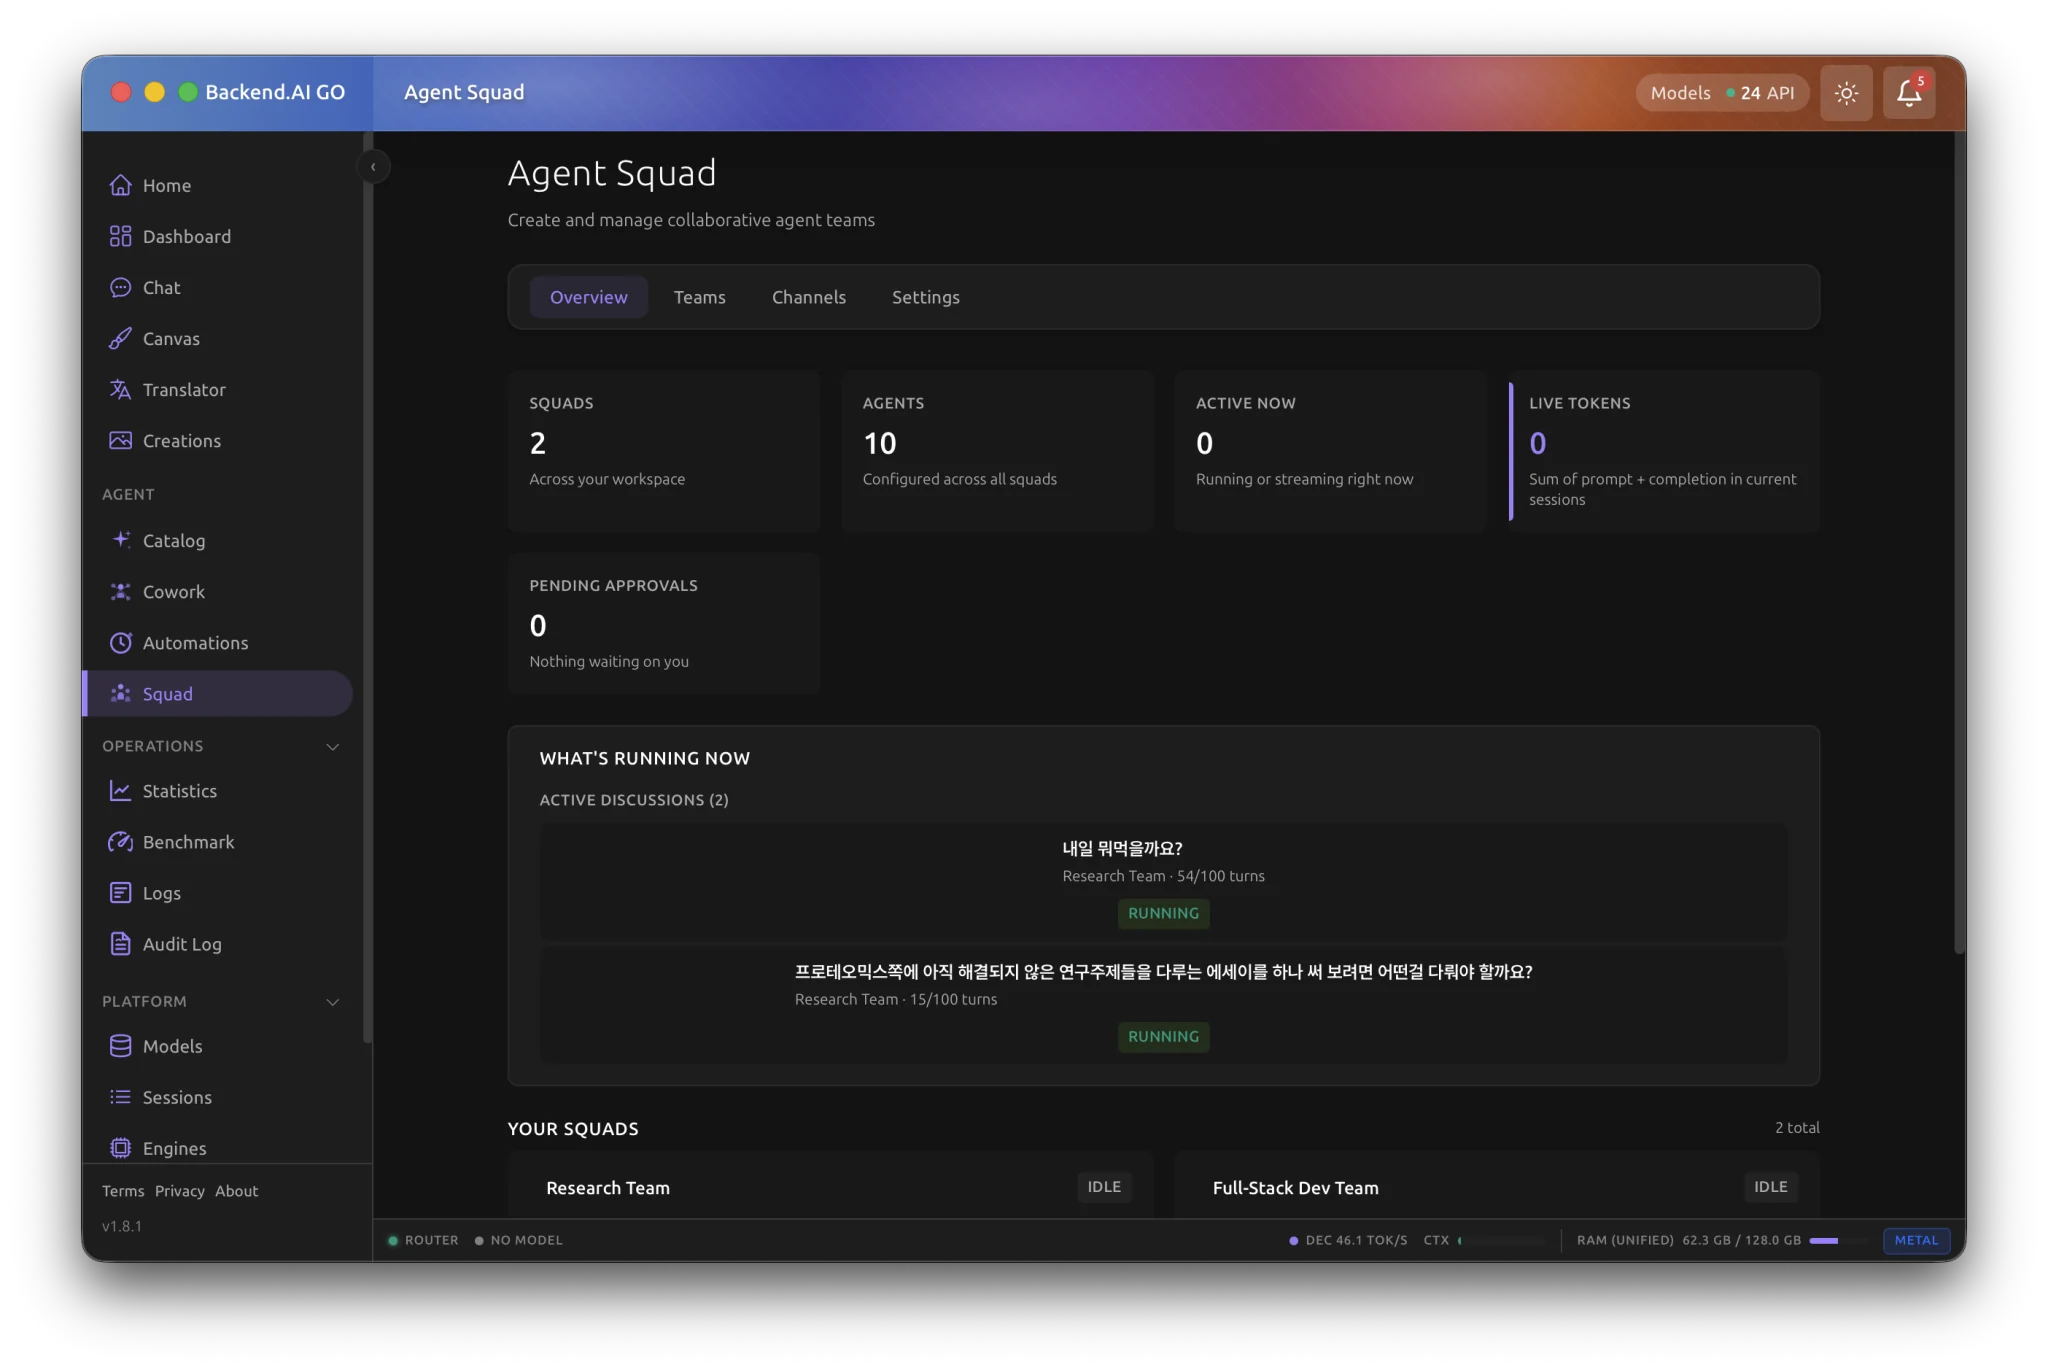Open notifications bell with 5 badge

[x=1908, y=92]
